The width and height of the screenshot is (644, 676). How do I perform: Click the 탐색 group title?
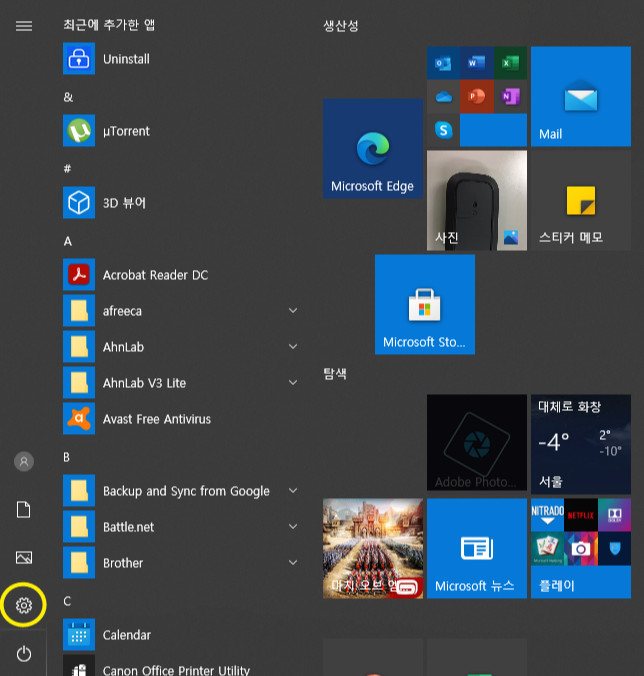tap(335, 373)
